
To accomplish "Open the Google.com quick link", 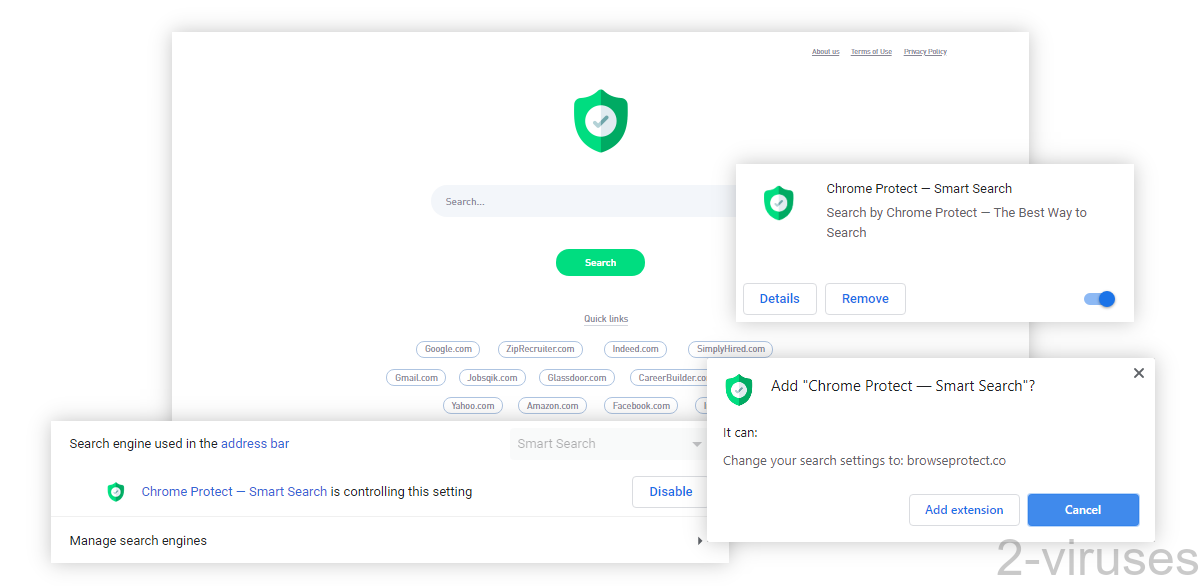I will pos(447,348).
